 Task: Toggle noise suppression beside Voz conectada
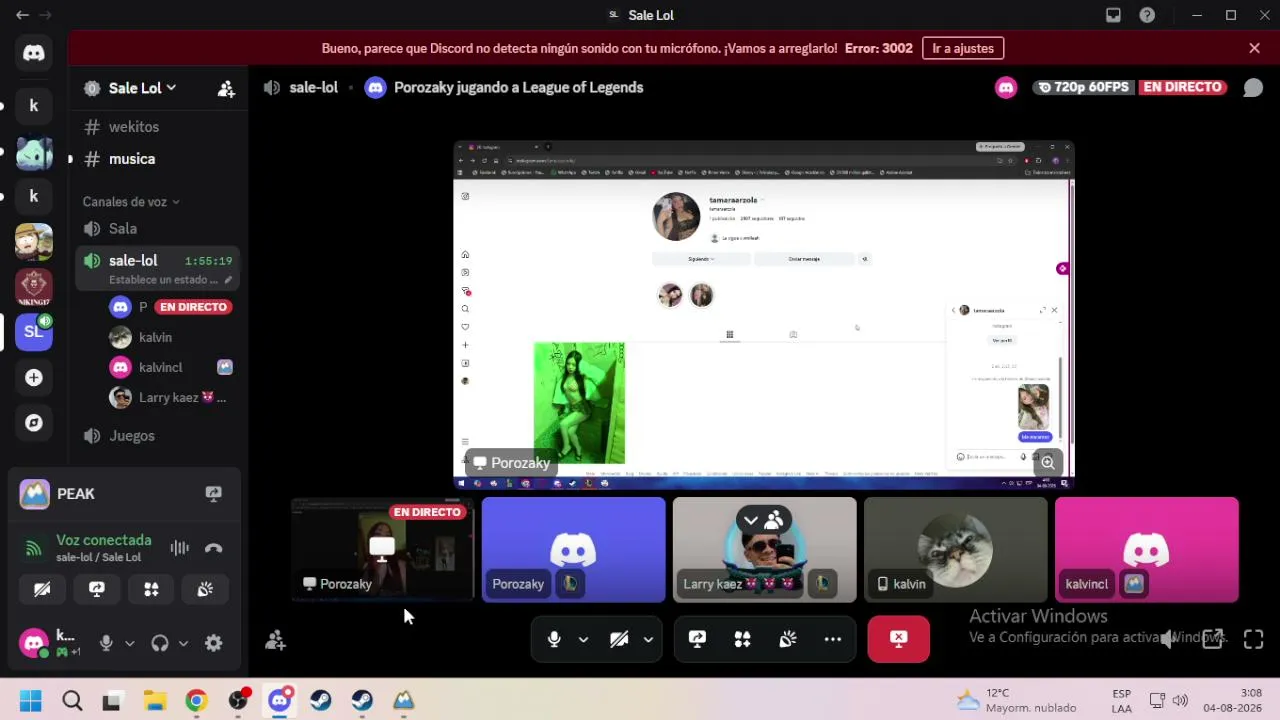(180, 548)
